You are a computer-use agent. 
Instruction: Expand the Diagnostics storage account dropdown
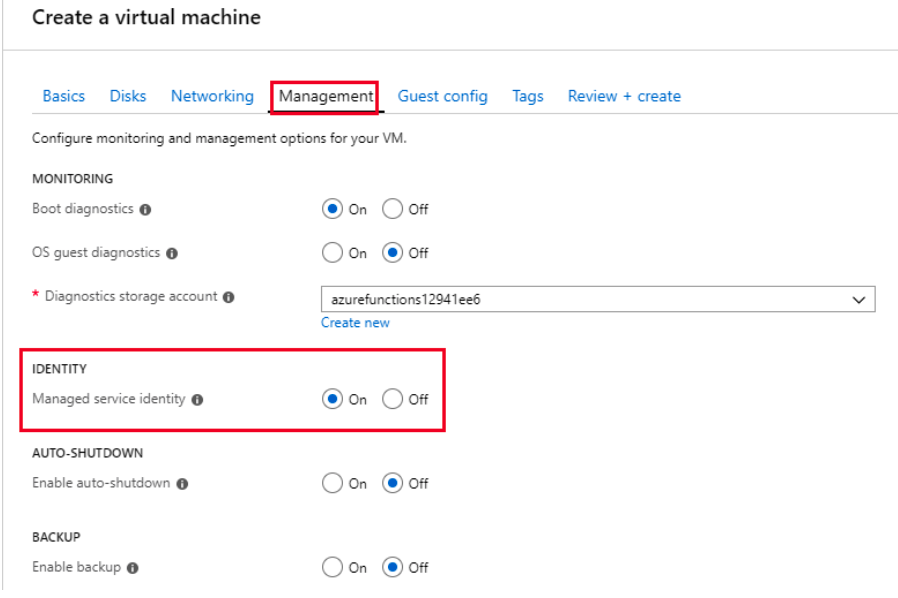[597, 299]
